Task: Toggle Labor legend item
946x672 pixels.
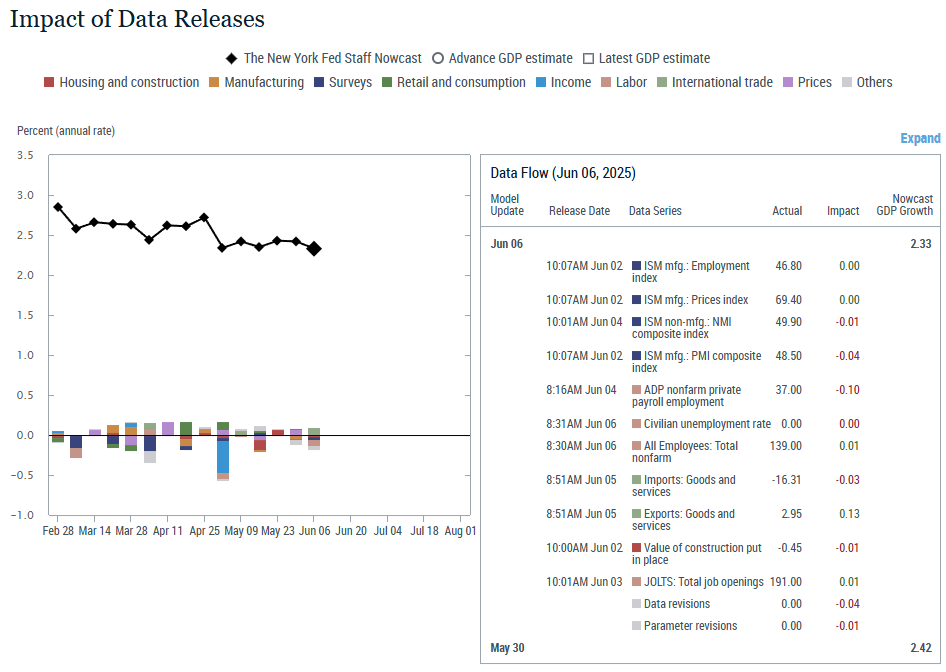Action: coord(624,82)
